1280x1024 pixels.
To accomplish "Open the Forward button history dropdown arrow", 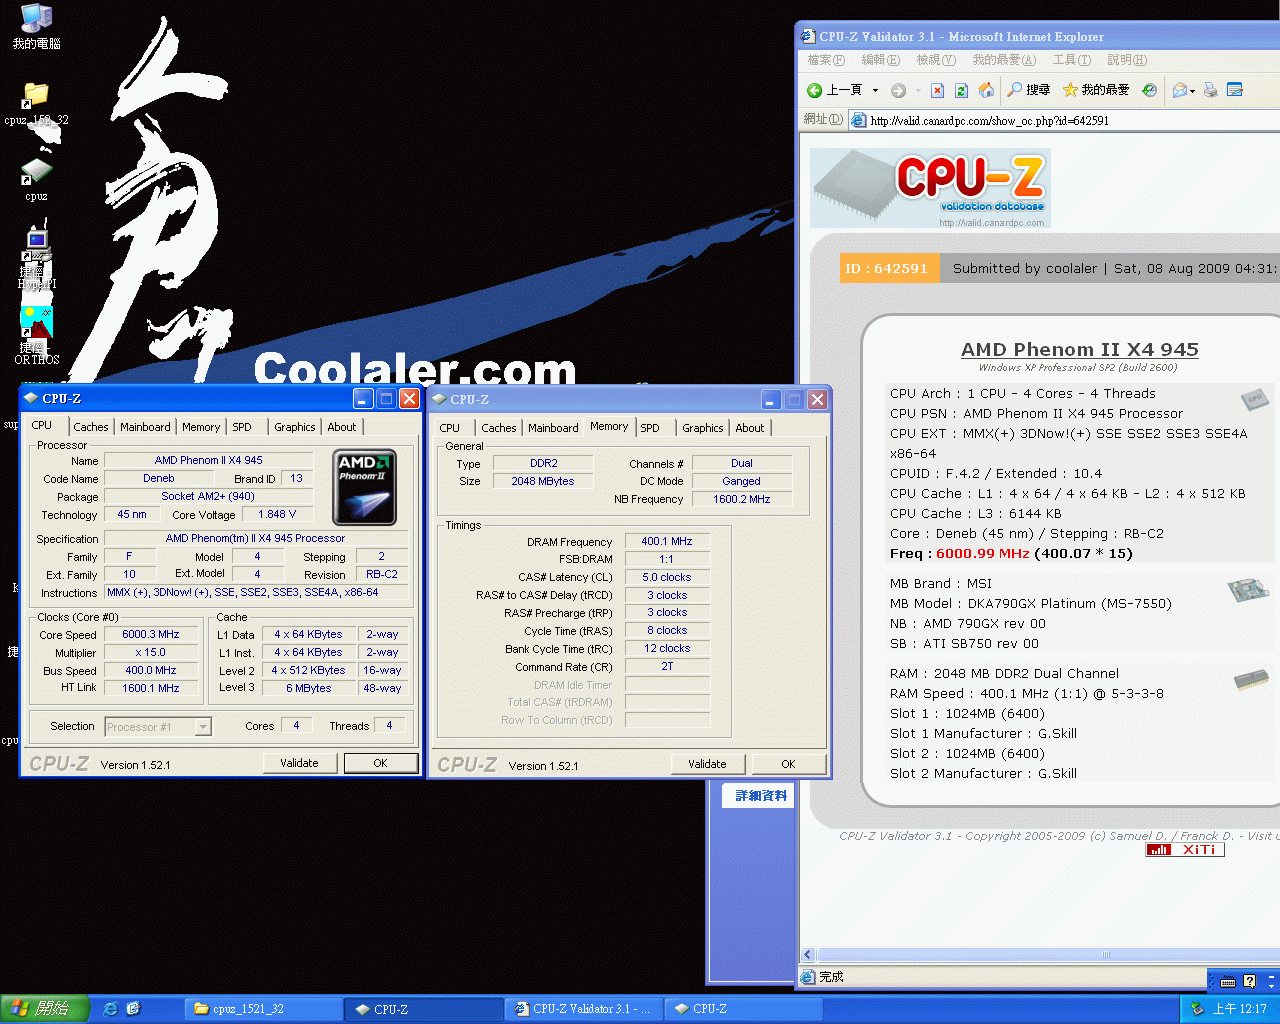I will pyautogui.click(x=918, y=90).
